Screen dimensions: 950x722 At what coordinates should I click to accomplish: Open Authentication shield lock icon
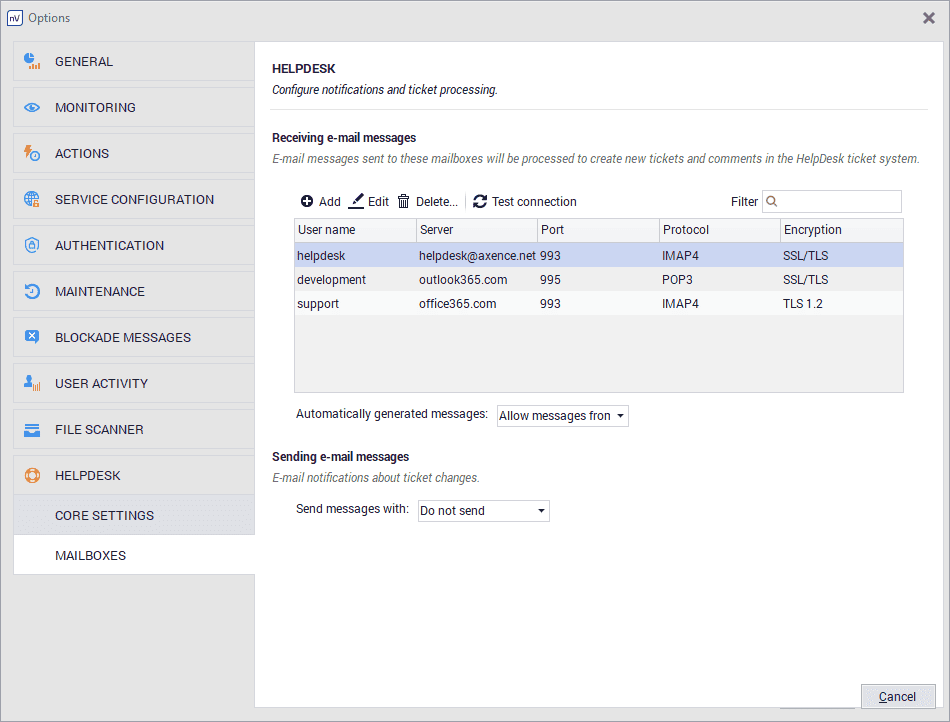32,246
